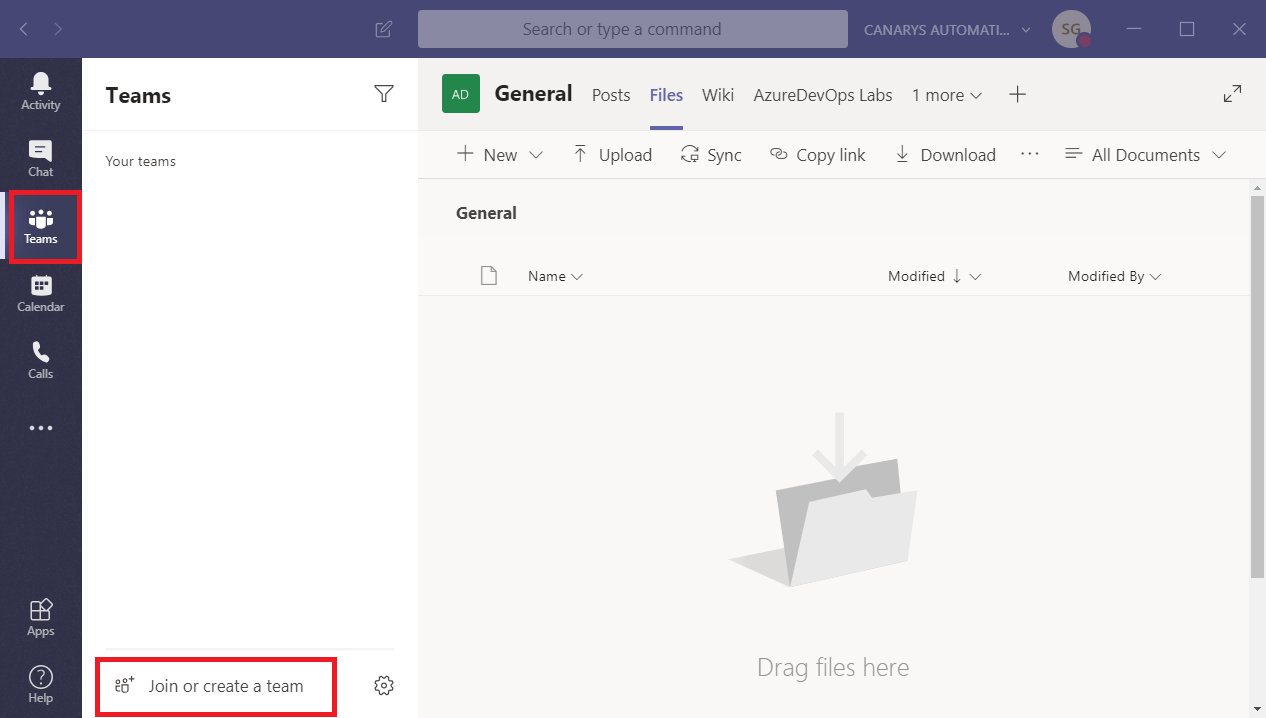Open the Apps store
1266x718 pixels.
click(x=41, y=617)
